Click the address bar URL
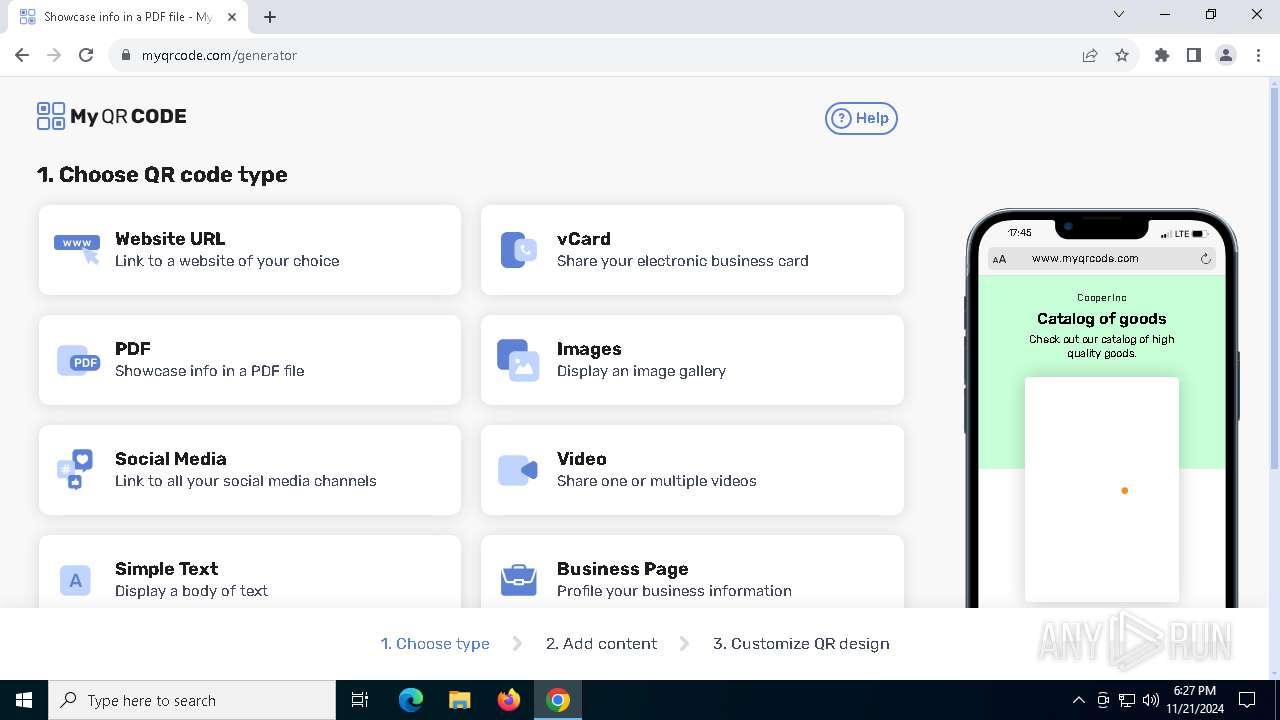The height and width of the screenshot is (720, 1280). [219, 56]
